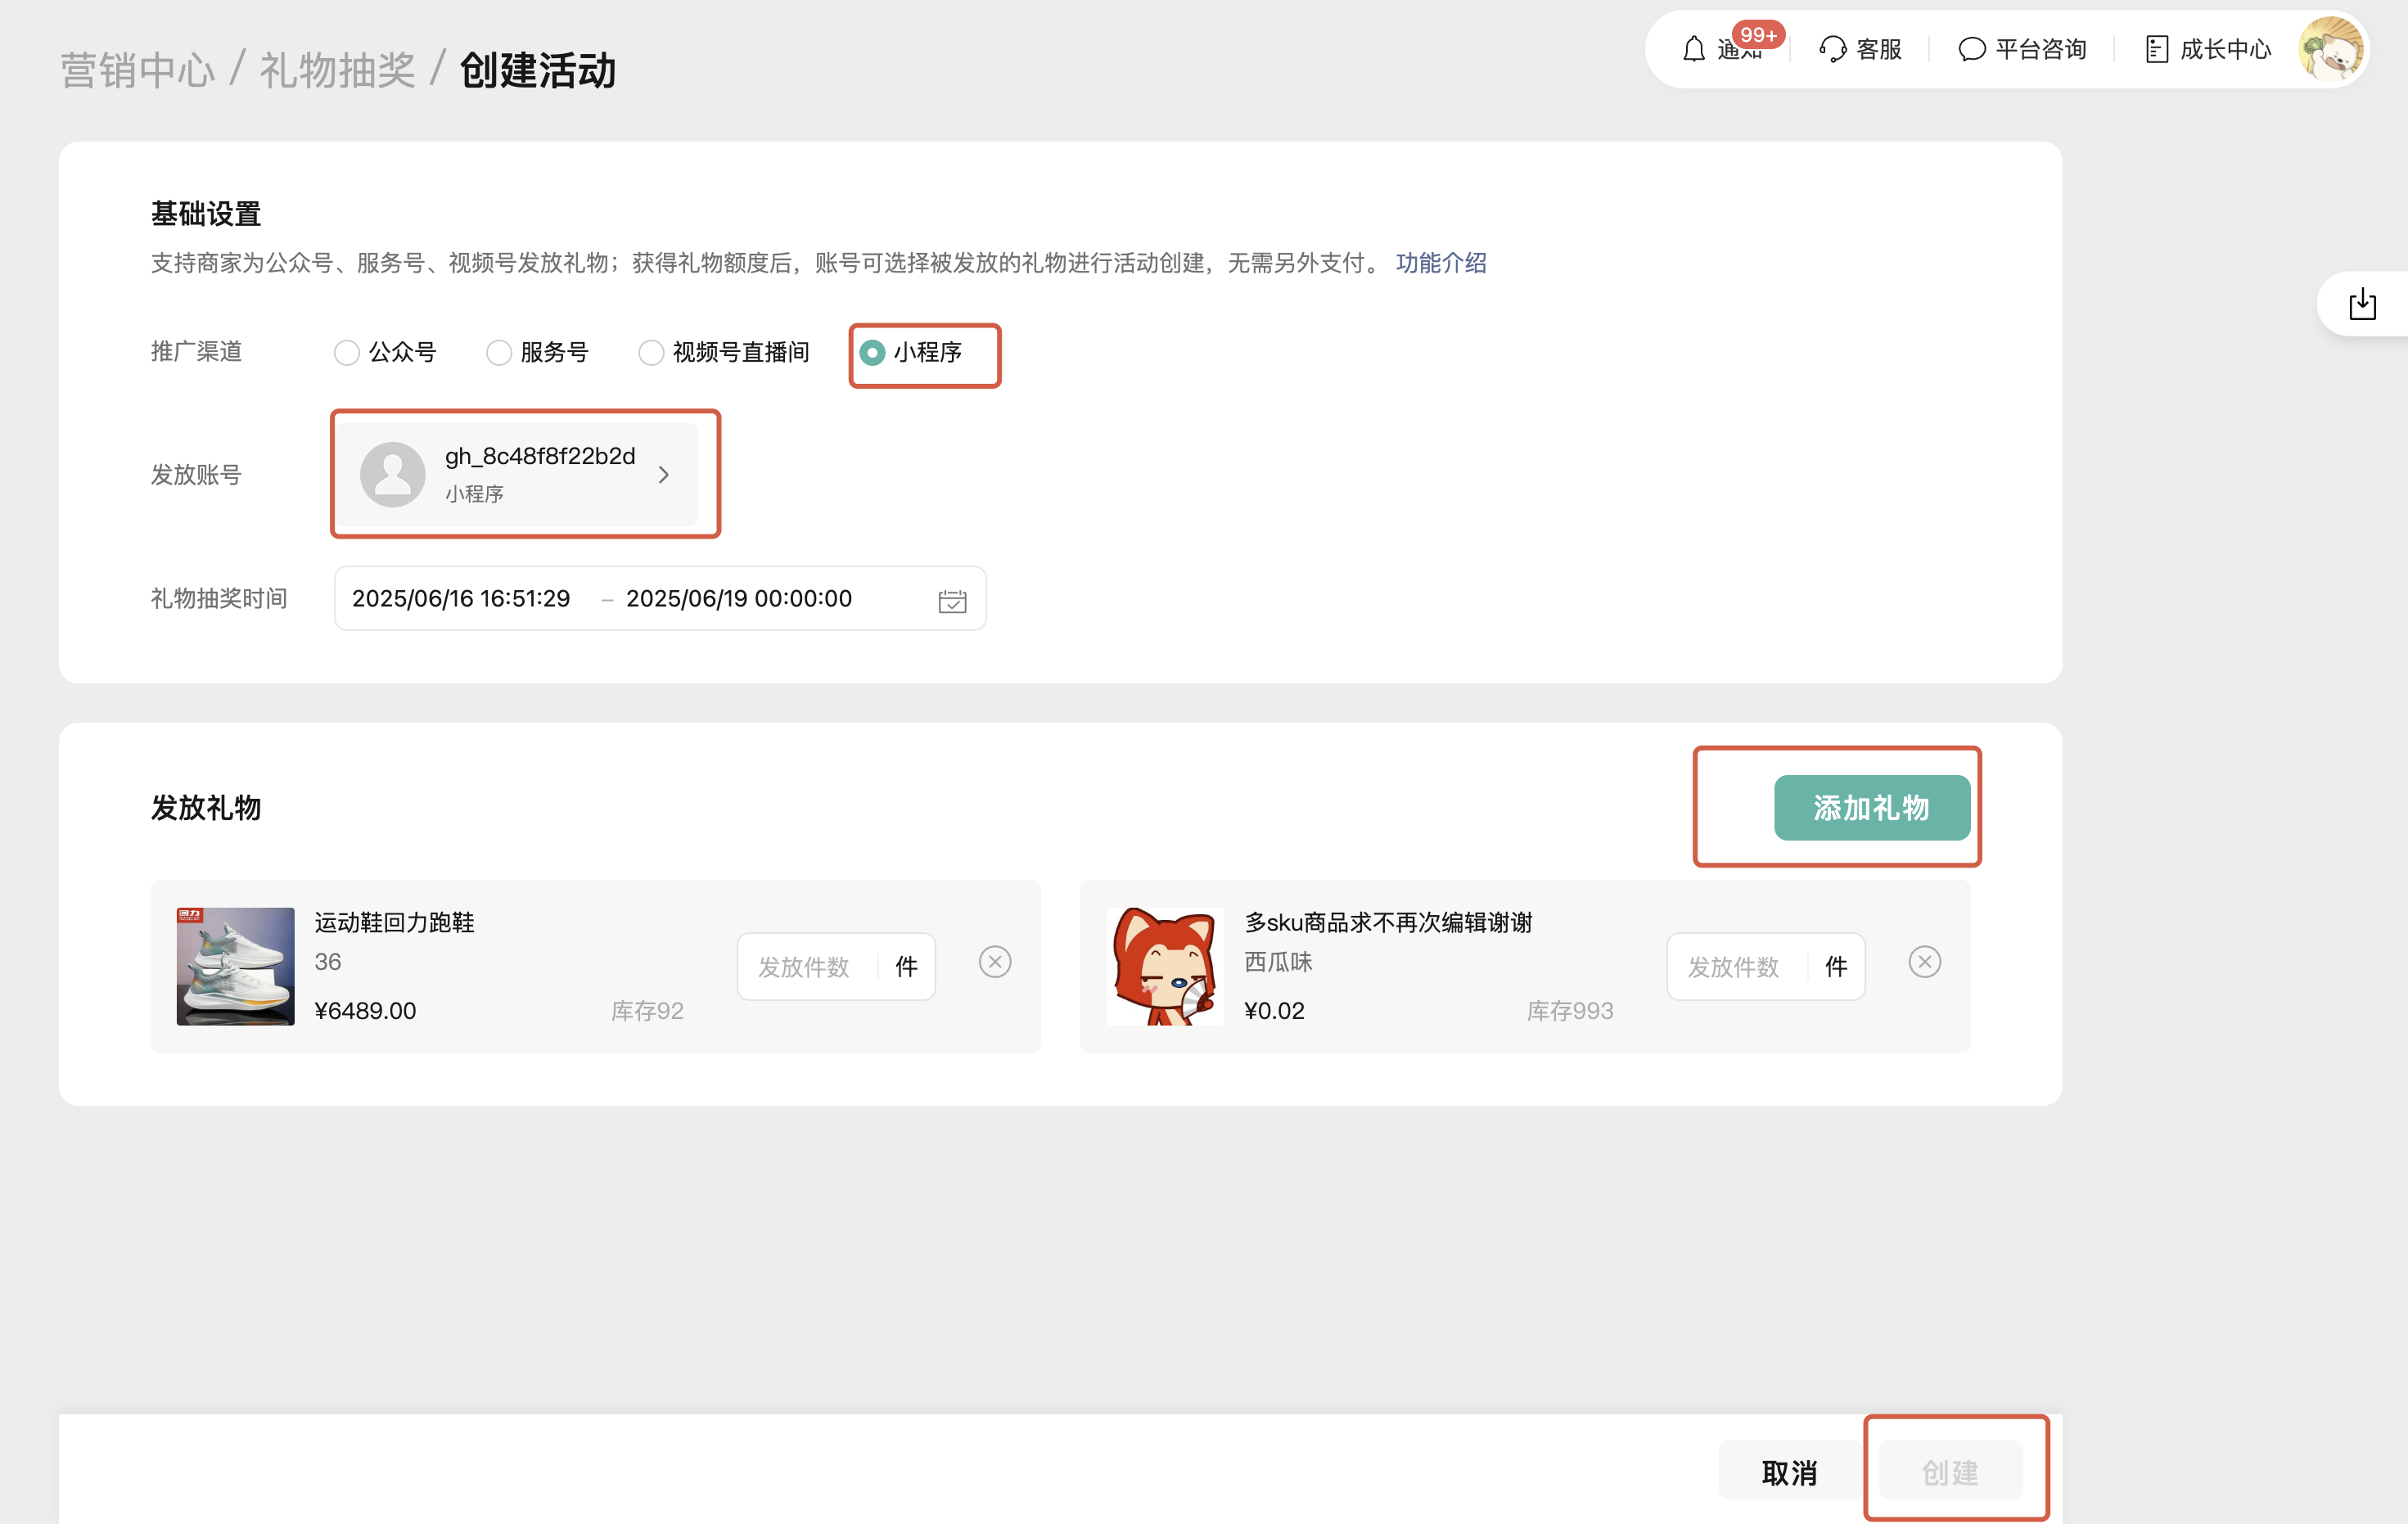2408x1524 pixels.
Task: Click the 礼物抽奖时间 label
Action: click(x=219, y=598)
